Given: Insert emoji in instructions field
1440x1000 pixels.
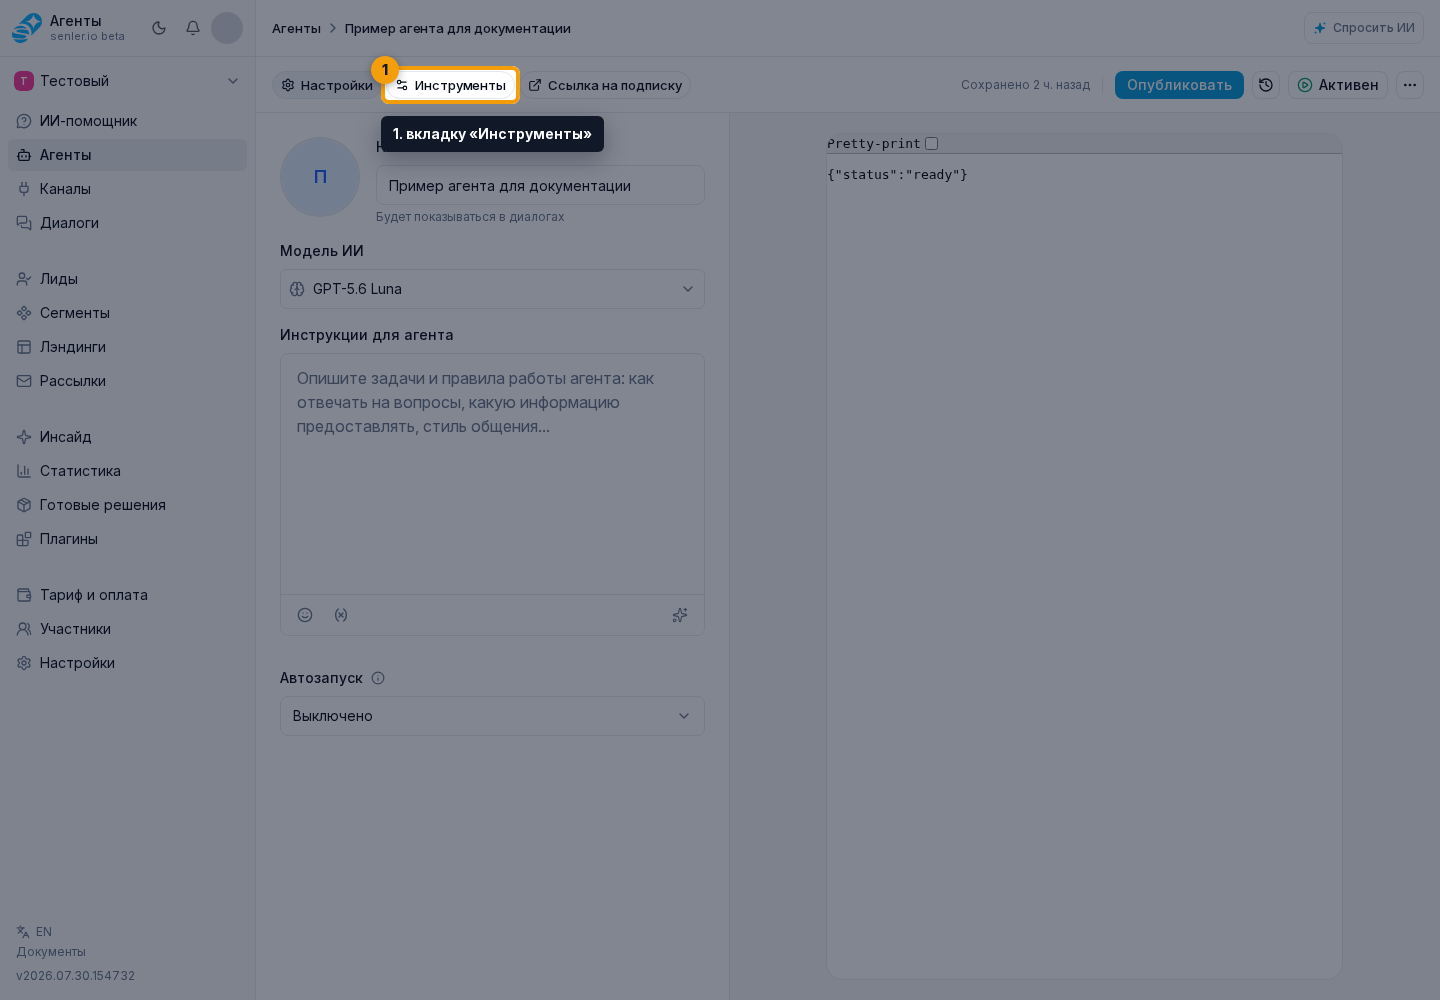Looking at the screenshot, I should pos(305,615).
